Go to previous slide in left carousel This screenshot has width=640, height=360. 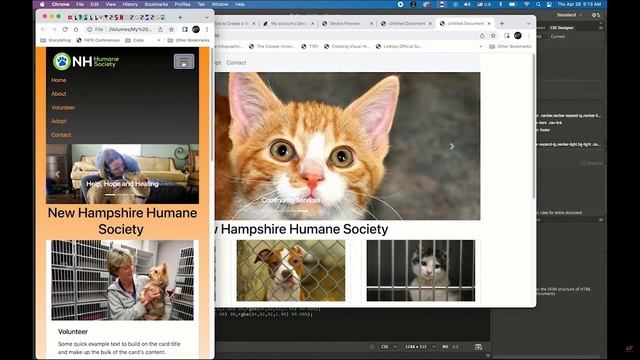[x=58, y=174]
